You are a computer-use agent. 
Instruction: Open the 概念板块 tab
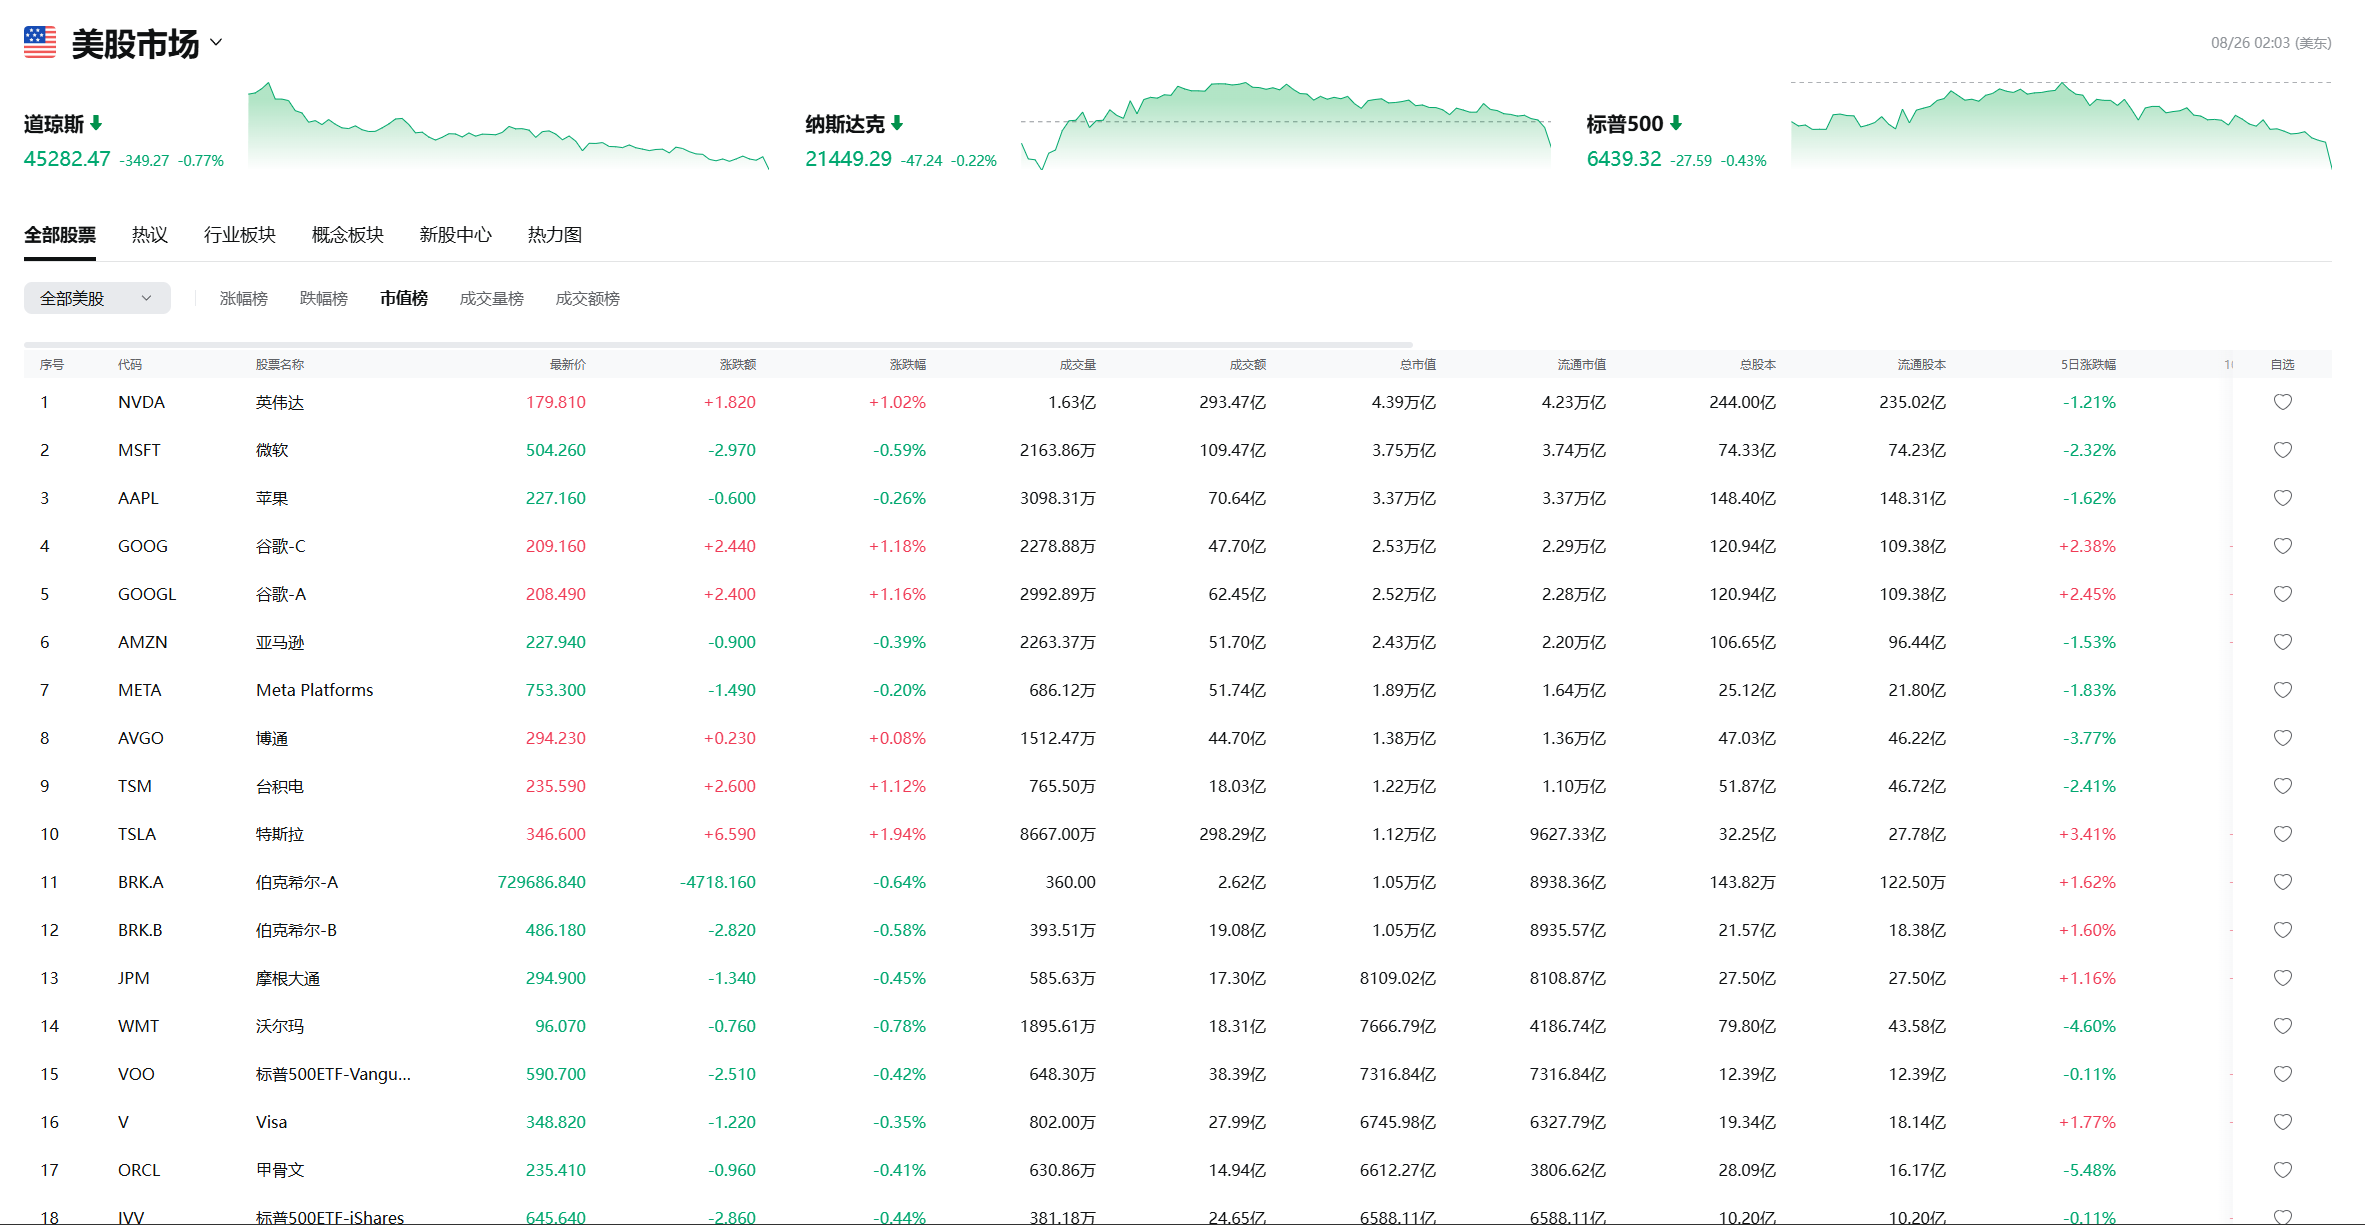click(x=348, y=235)
